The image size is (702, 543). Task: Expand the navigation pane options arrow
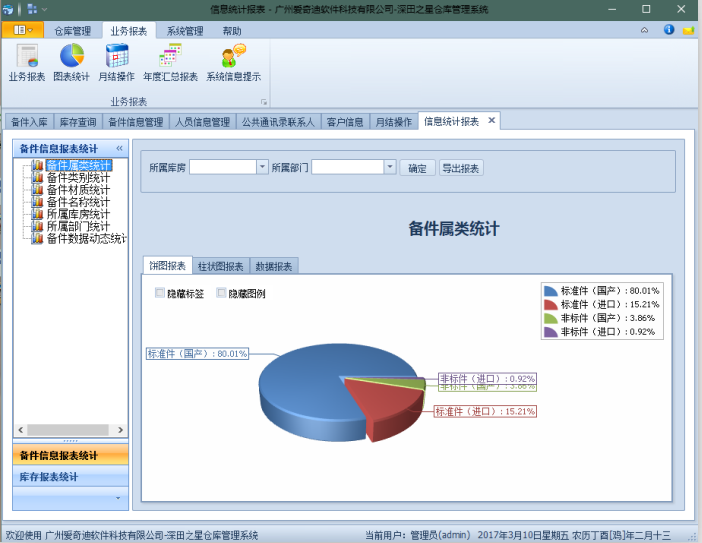coord(118,498)
